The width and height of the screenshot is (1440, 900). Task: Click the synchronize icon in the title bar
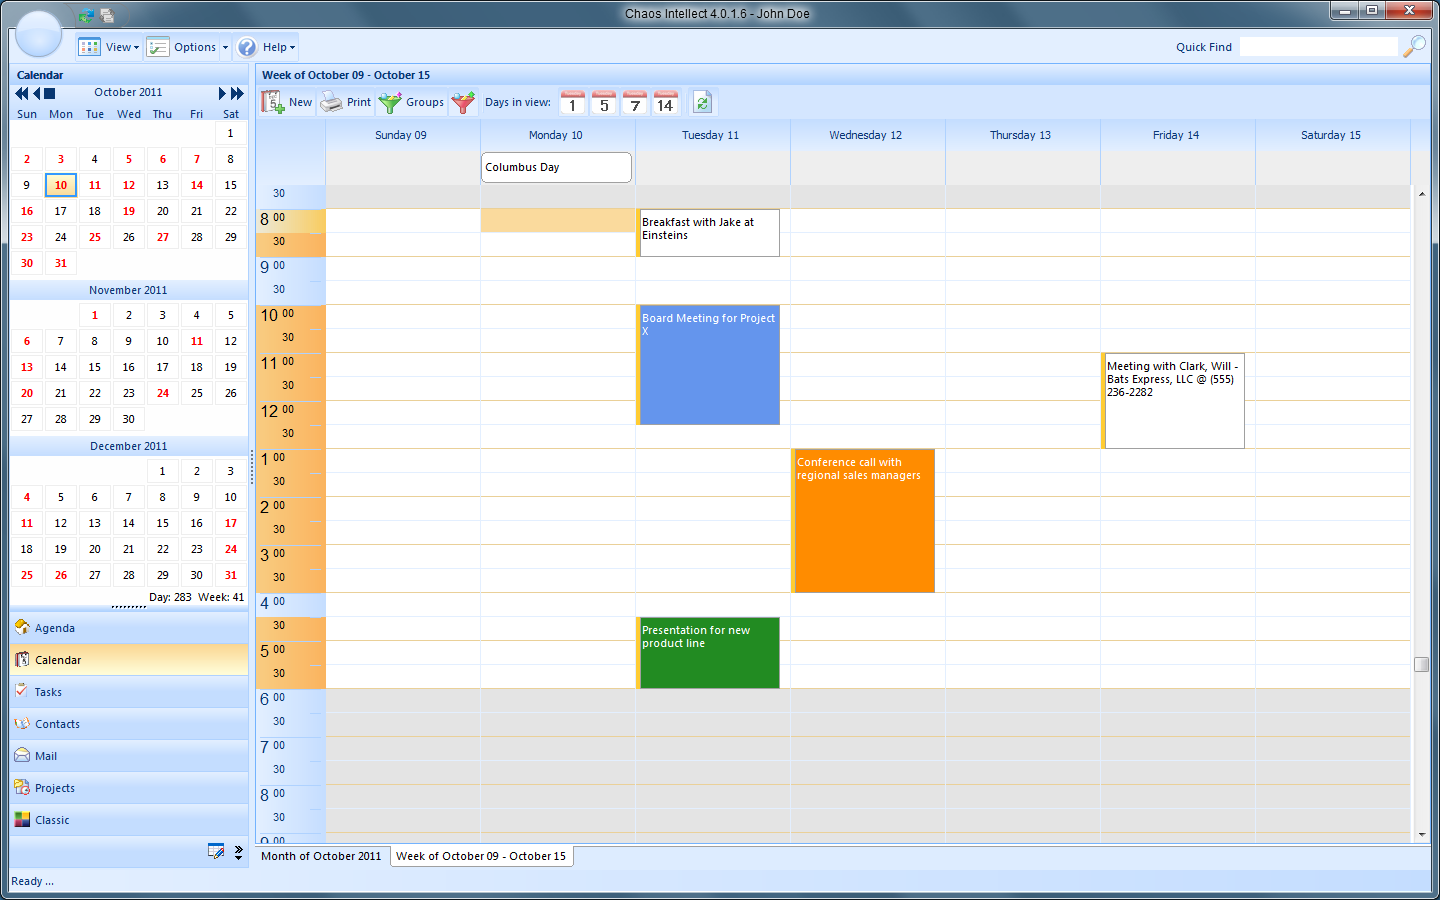coord(89,16)
